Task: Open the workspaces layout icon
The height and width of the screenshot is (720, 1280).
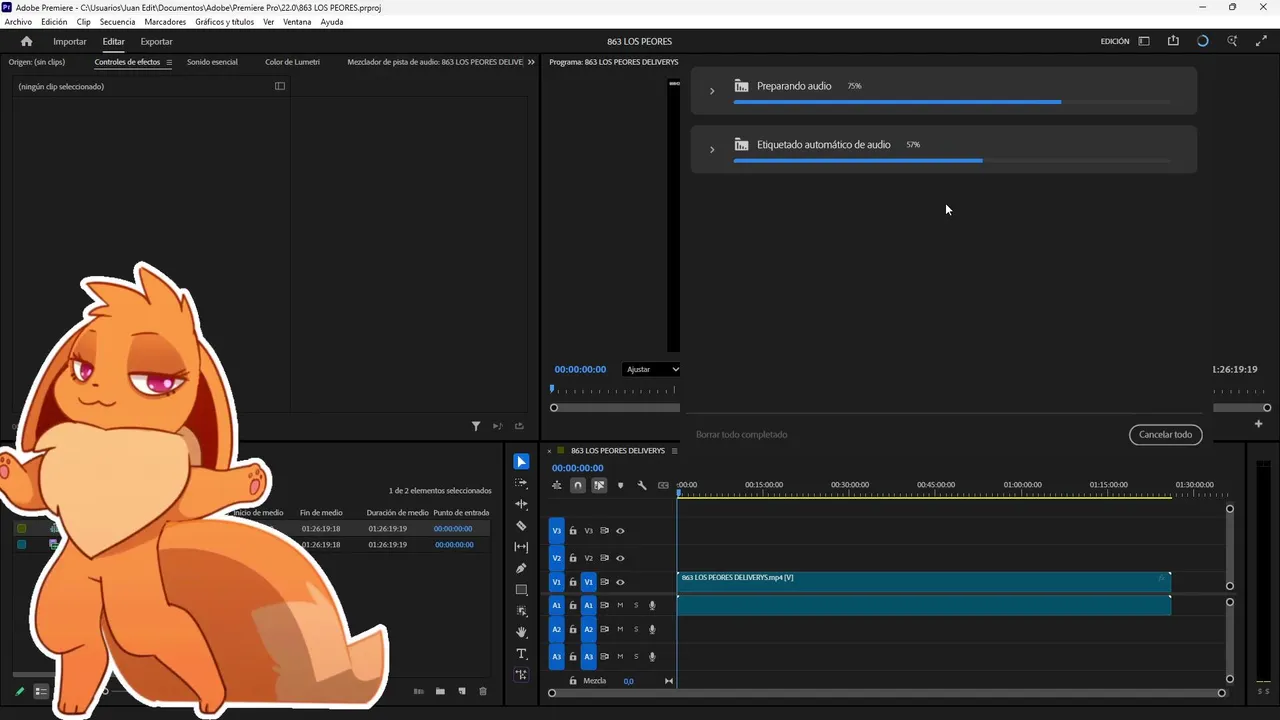Action: (x=1144, y=41)
